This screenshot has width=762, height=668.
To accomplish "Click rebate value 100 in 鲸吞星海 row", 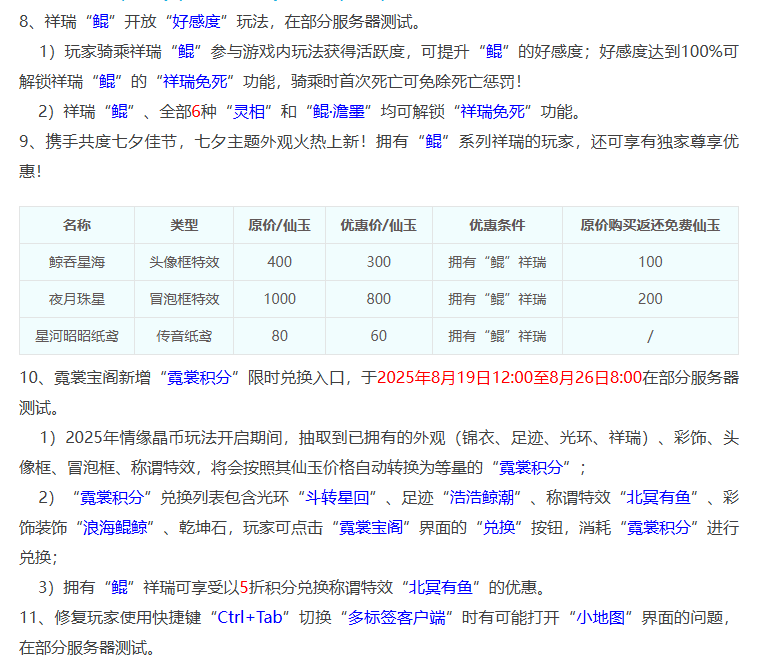I will [x=650, y=262].
